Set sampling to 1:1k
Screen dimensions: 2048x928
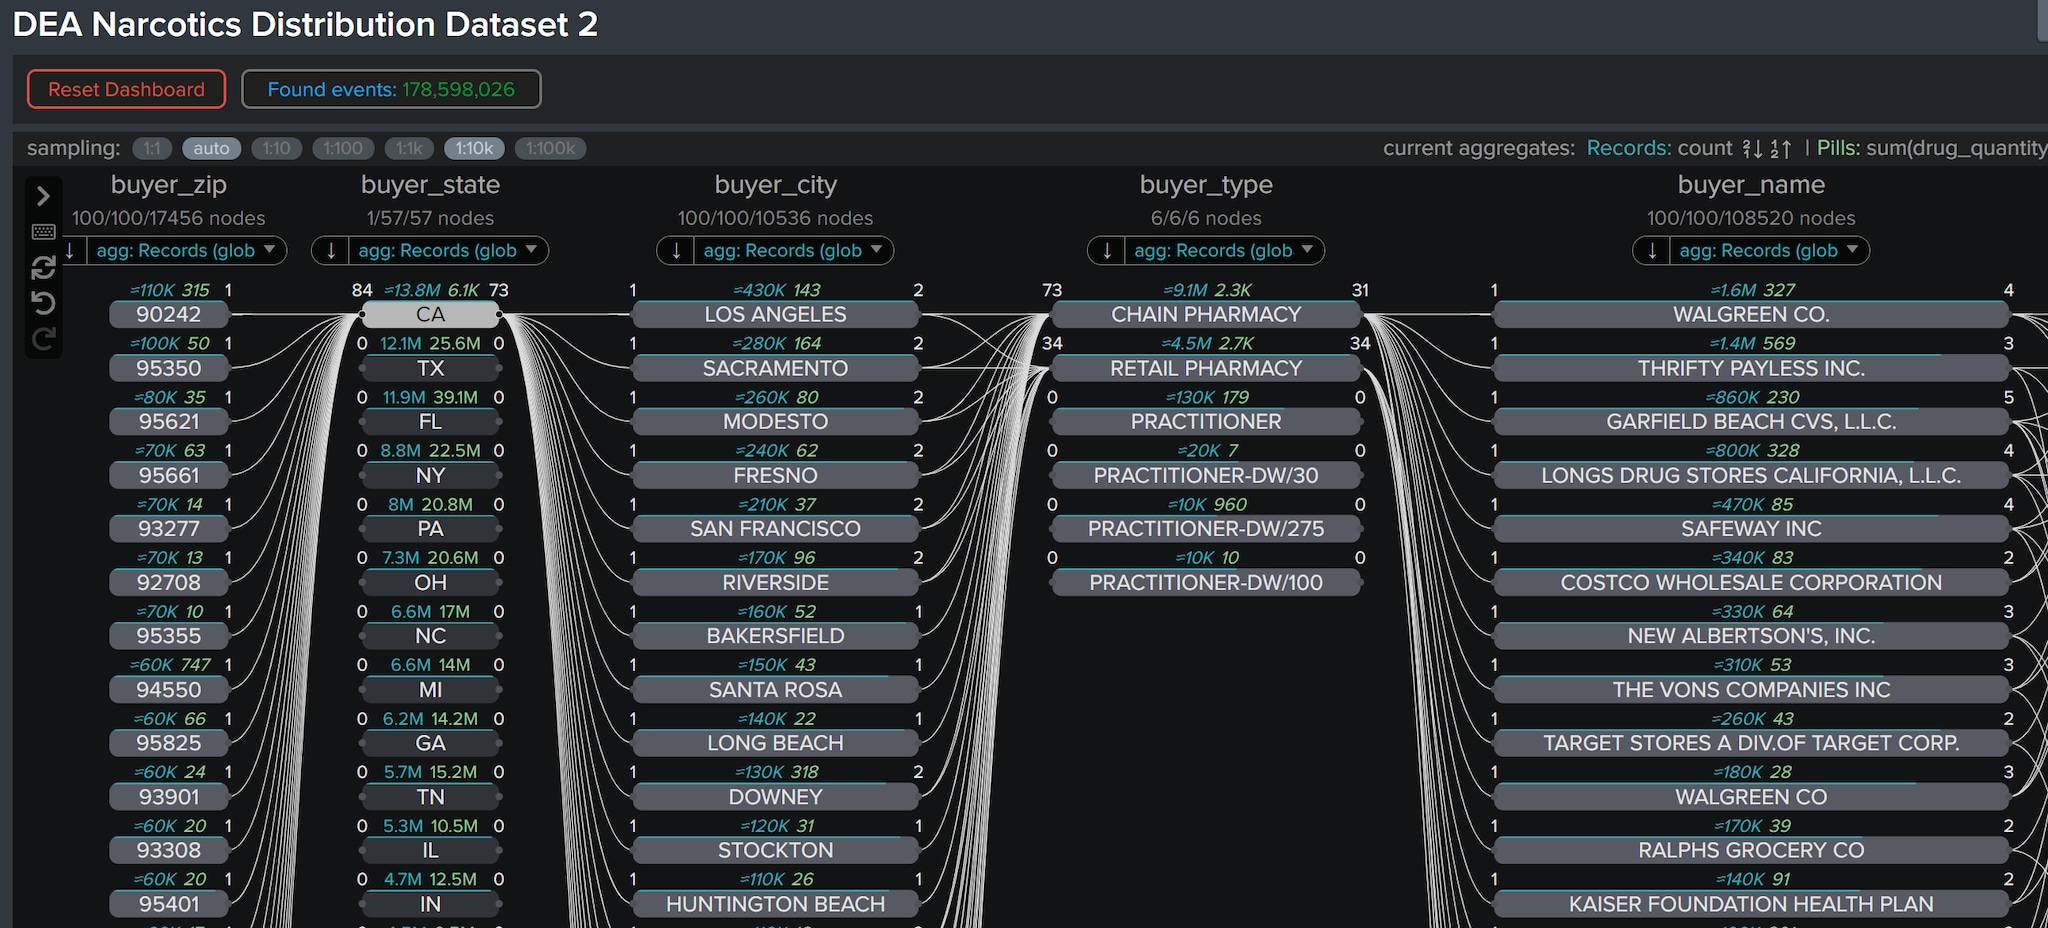click(409, 148)
